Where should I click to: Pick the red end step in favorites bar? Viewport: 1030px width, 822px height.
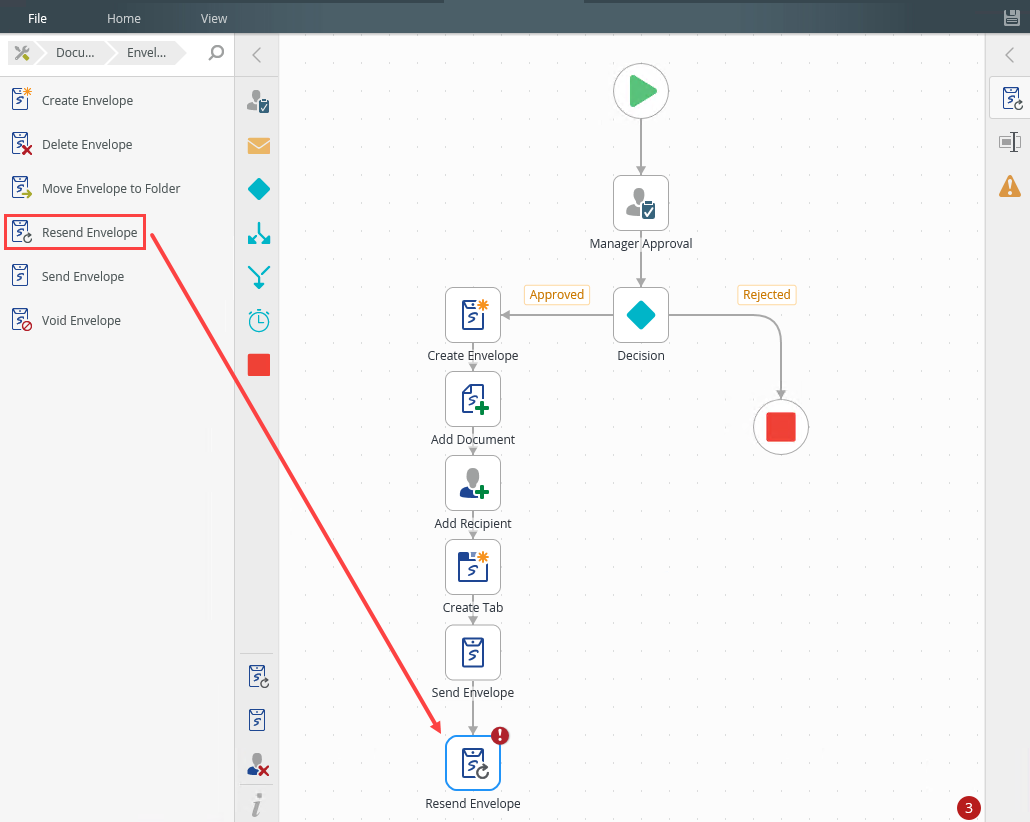(x=259, y=365)
